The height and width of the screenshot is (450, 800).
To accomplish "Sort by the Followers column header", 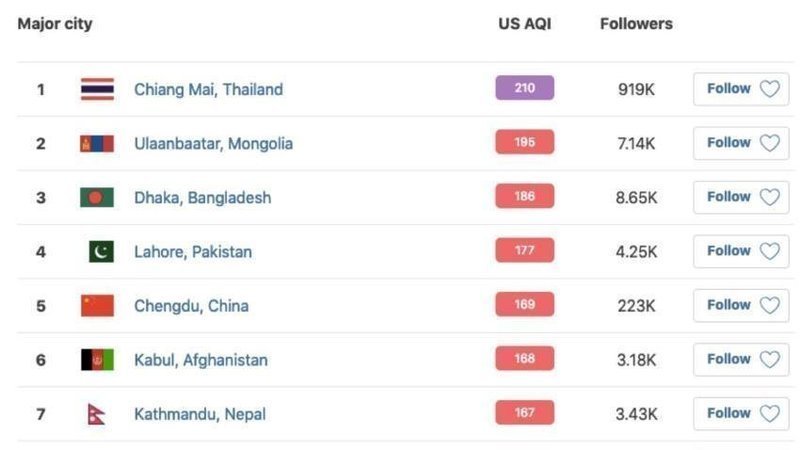I will pyautogui.click(x=636, y=24).
